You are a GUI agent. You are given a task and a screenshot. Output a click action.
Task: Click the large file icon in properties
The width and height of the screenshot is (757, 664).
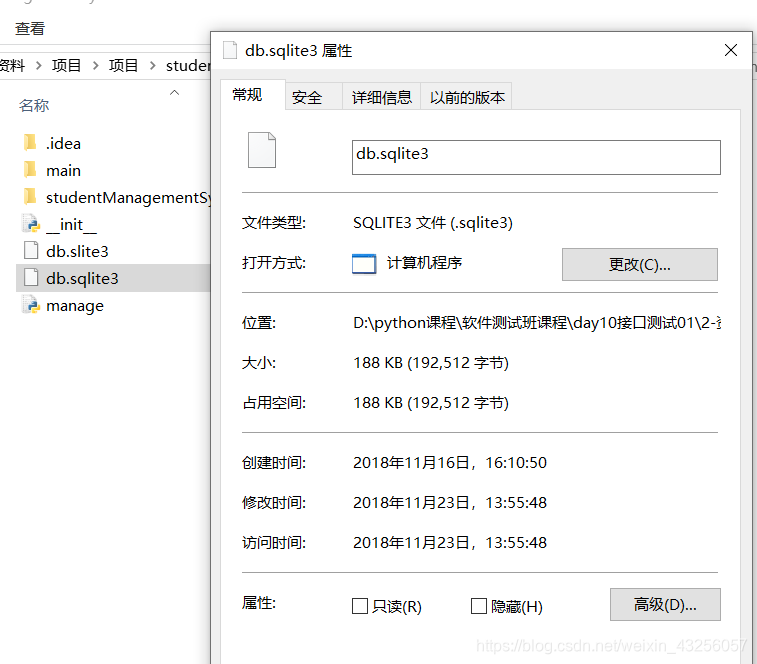pos(262,150)
